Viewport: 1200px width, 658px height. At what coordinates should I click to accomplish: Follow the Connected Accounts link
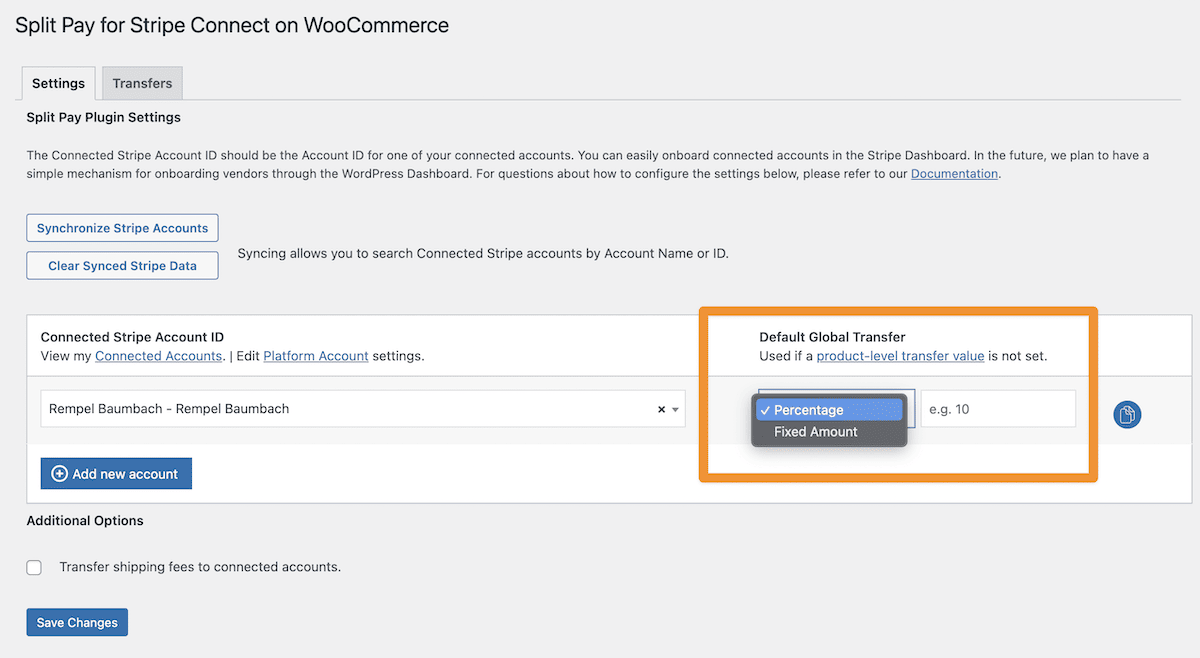pyautogui.click(x=158, y=356)
